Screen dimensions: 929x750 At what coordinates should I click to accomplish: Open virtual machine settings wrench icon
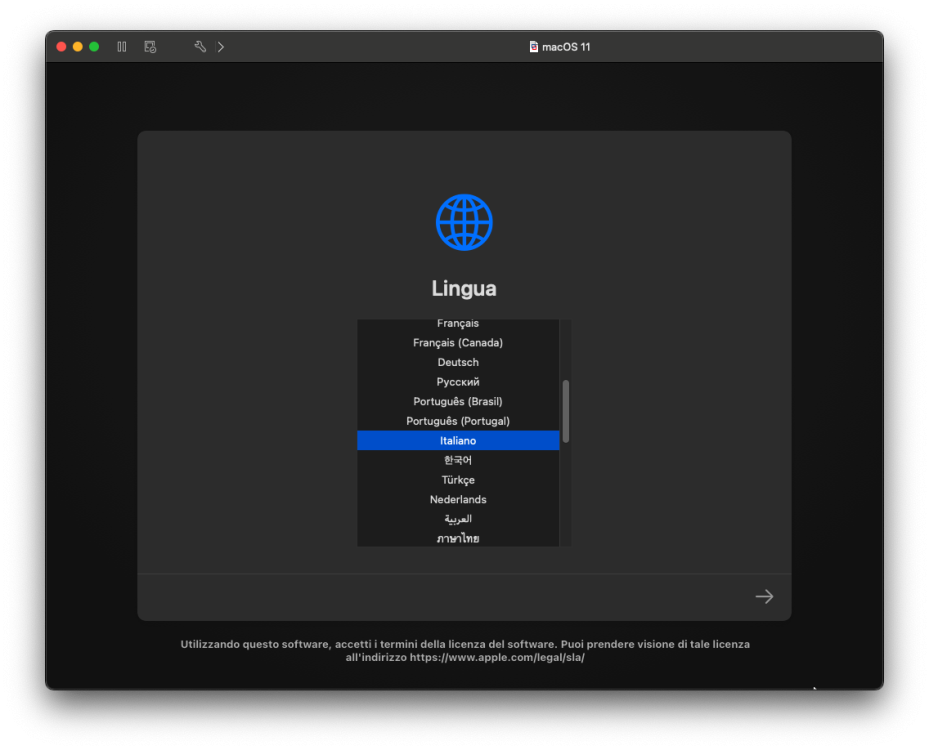(x=200, y=47)
